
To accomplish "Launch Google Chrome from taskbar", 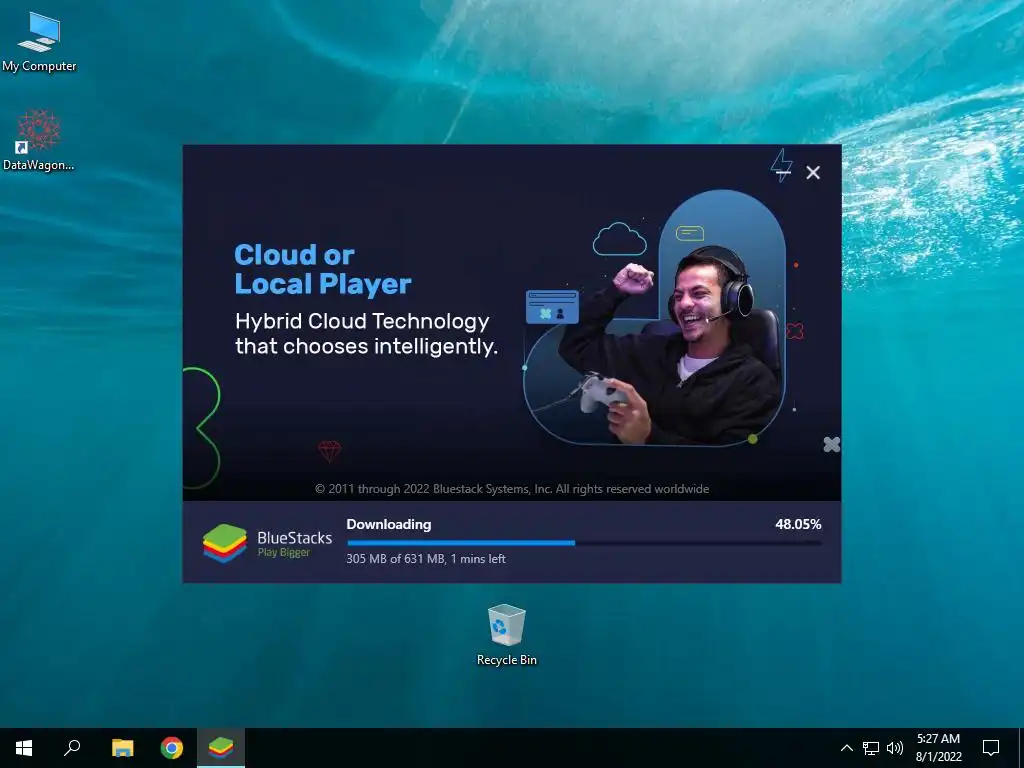I will 172,748.
